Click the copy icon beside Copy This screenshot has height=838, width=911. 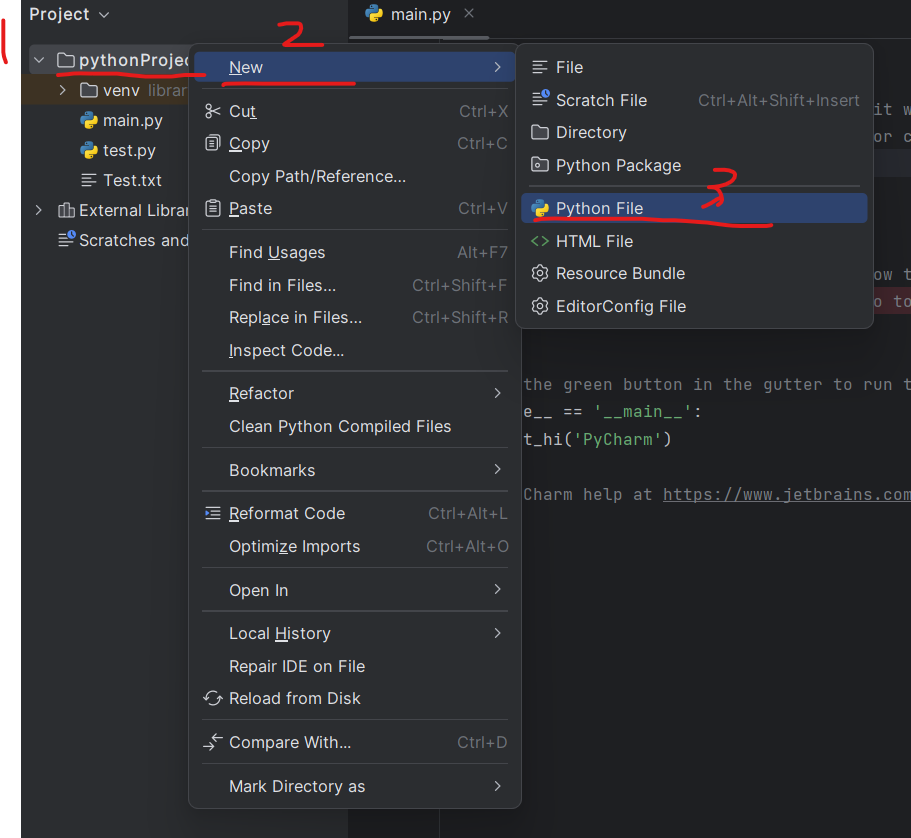pos(213,143)
